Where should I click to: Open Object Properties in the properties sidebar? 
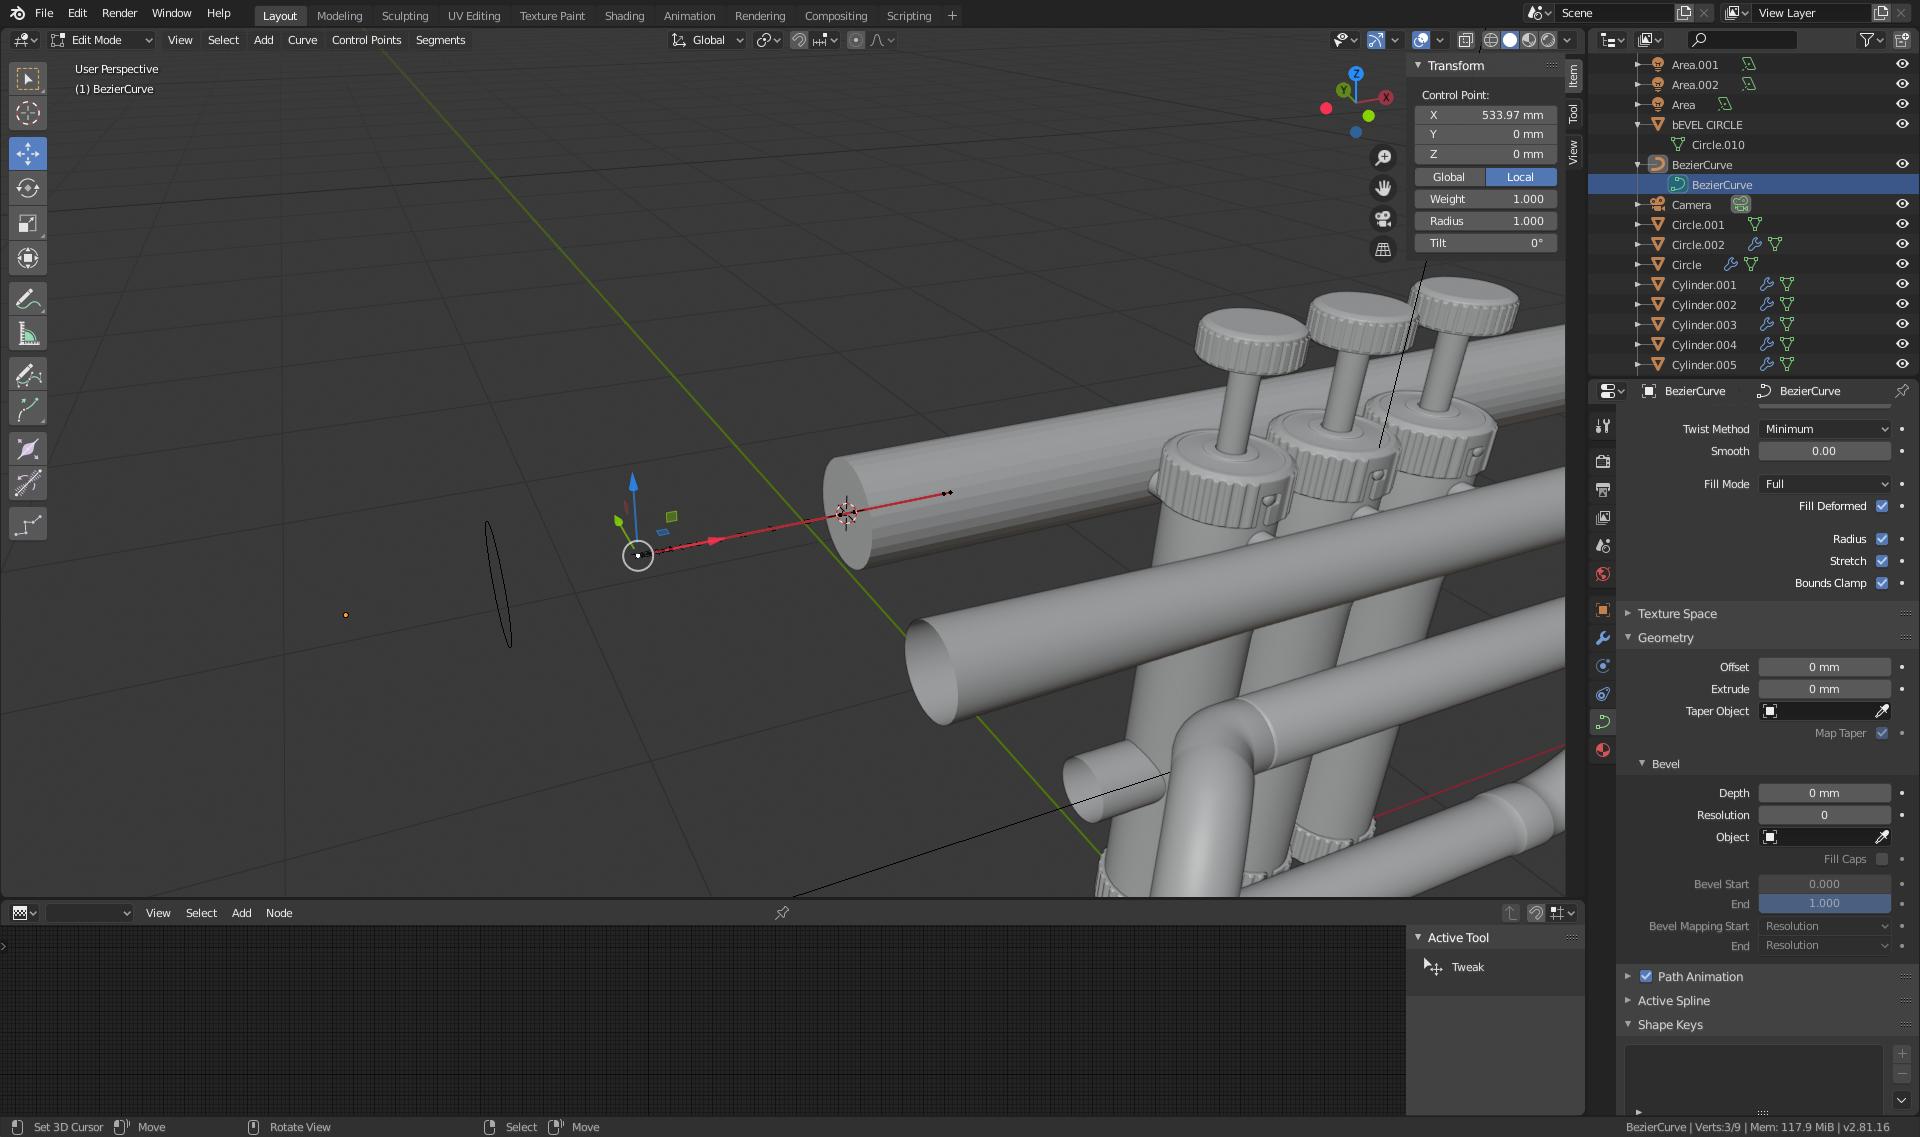click(x=1602, y=610)
